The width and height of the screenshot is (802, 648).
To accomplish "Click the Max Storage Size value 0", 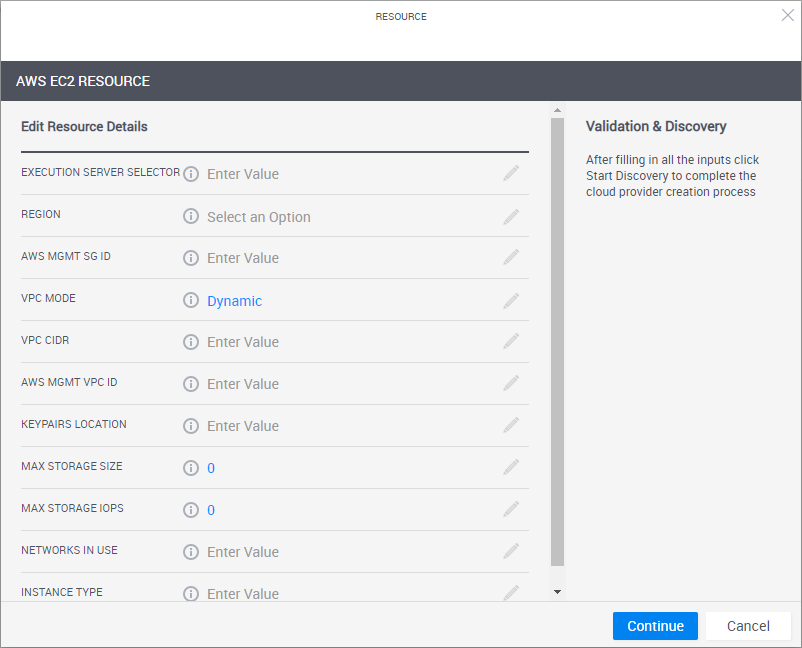I will point(211,469).
